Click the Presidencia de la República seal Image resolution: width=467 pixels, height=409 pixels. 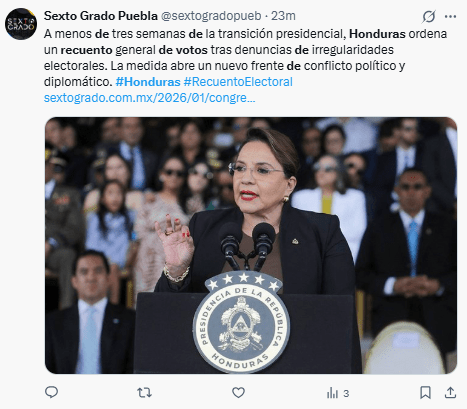coord(241,322)
